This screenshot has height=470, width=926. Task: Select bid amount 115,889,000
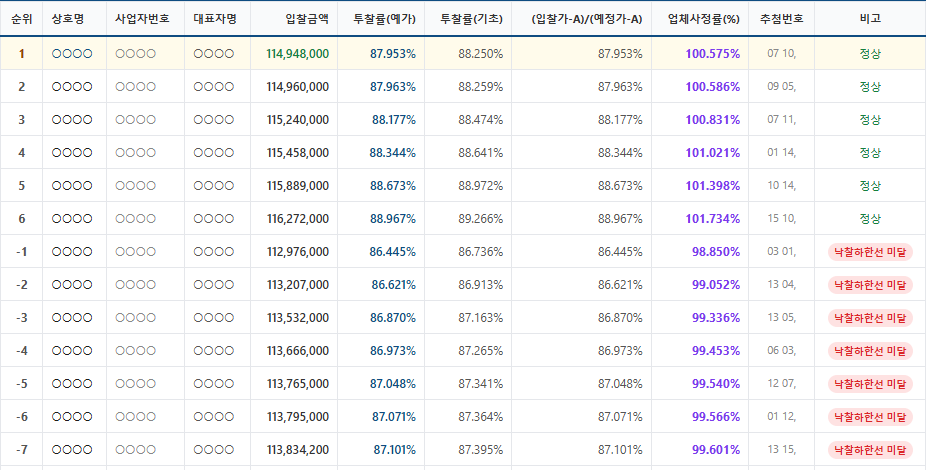(x=298, y=186)
